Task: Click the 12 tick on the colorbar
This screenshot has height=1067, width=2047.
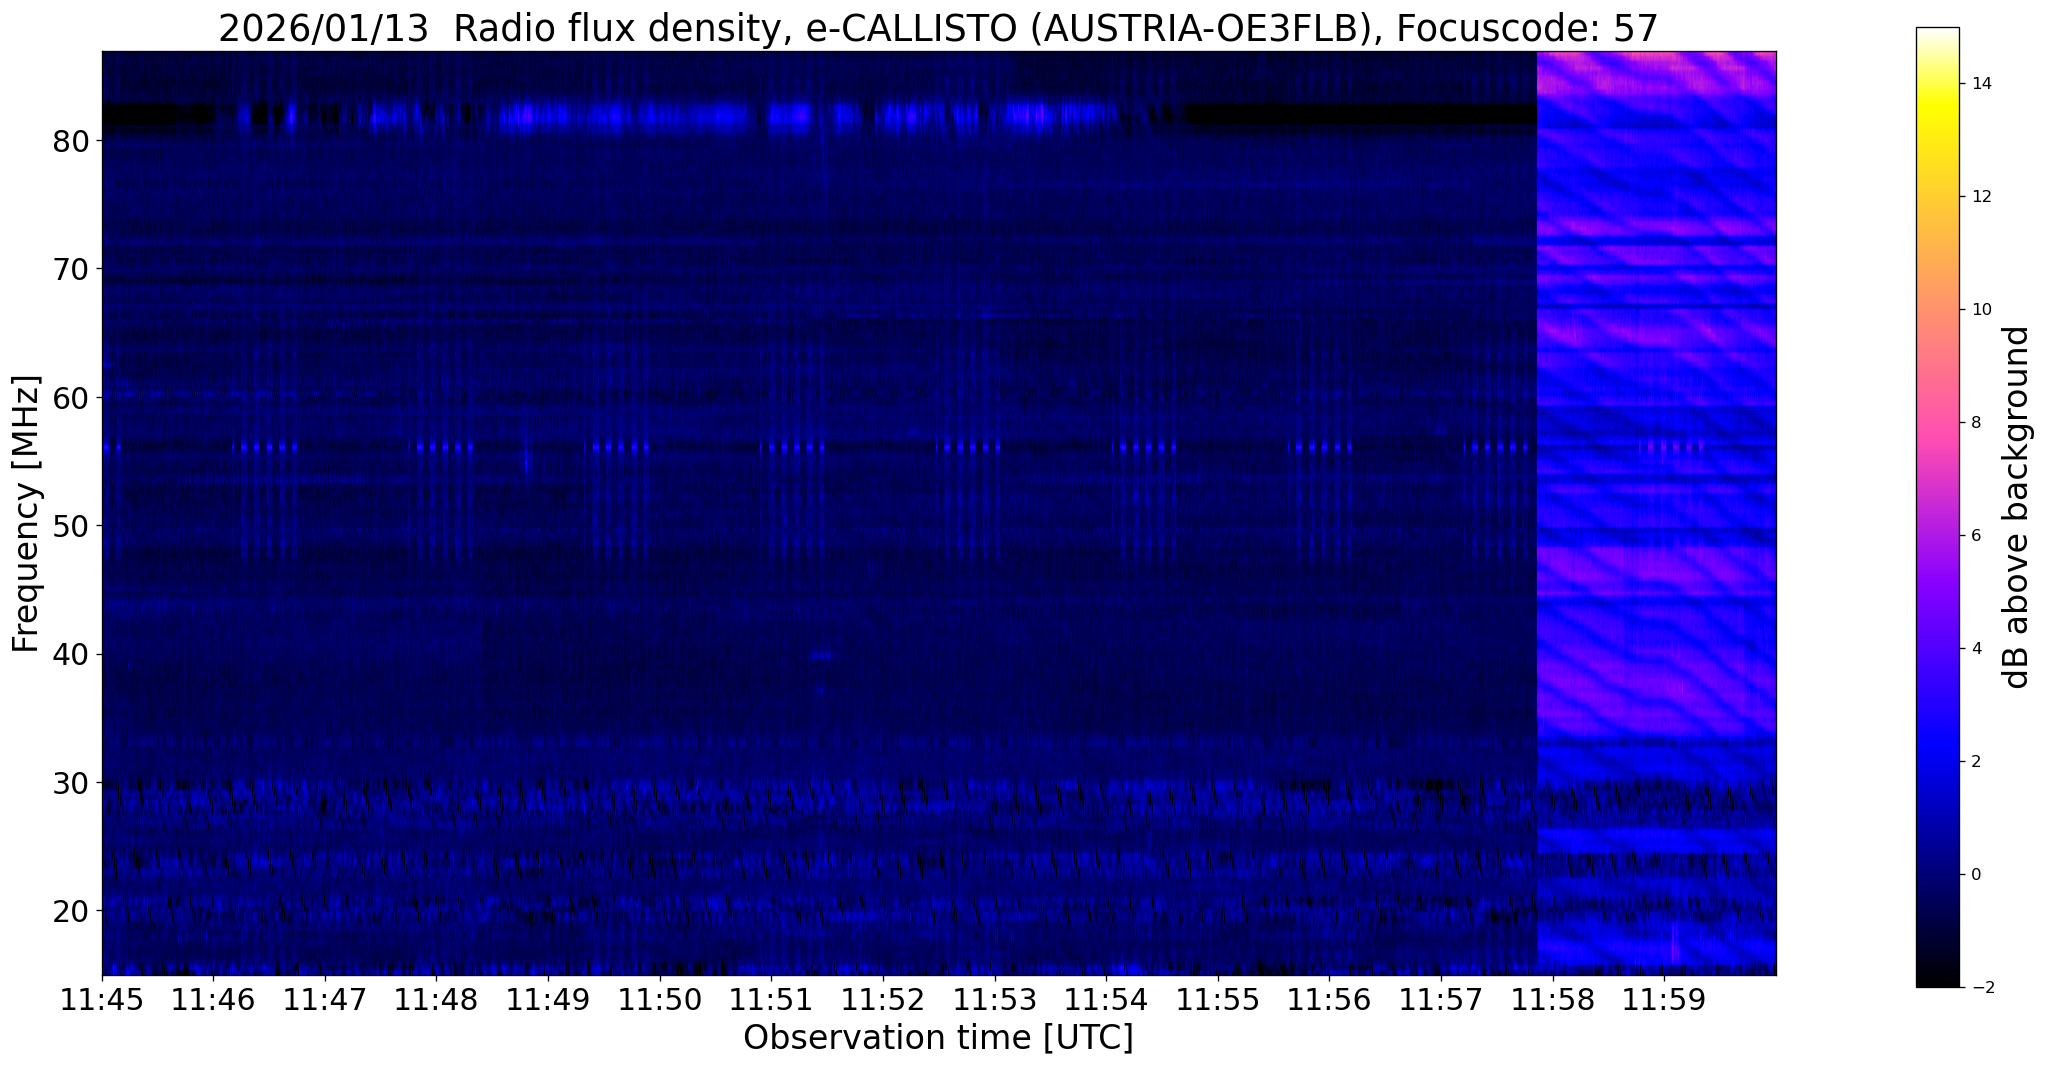Action: 1980,197
